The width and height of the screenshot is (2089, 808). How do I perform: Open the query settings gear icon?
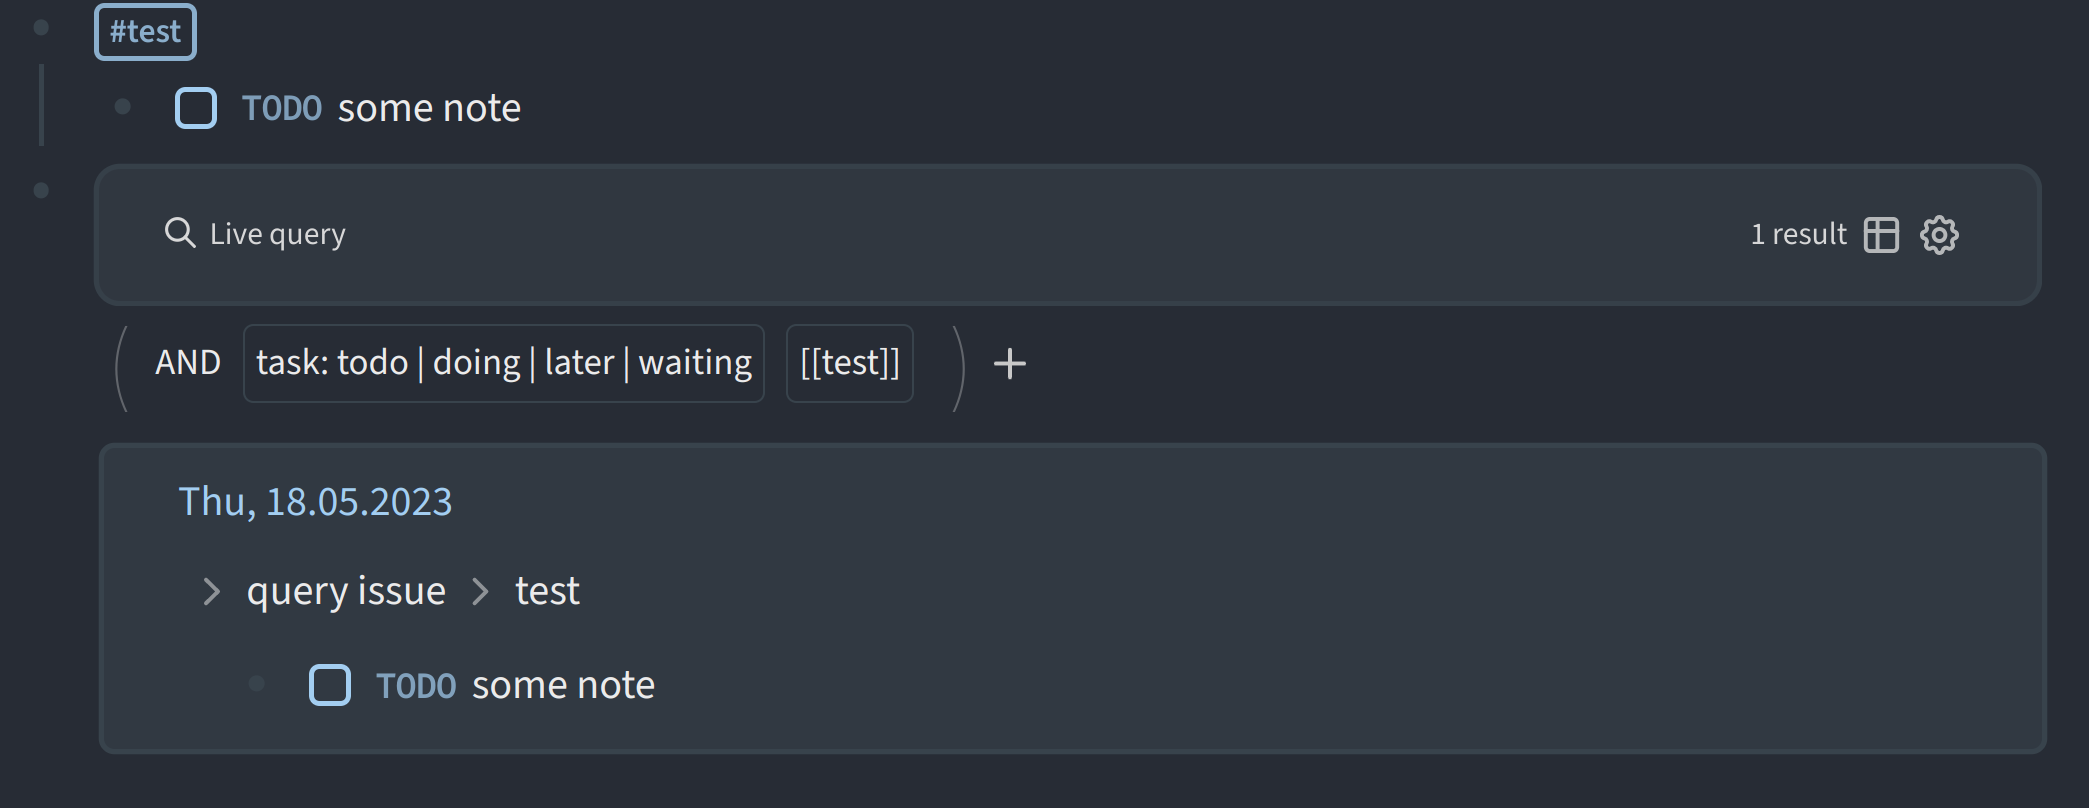[1938, 234]
